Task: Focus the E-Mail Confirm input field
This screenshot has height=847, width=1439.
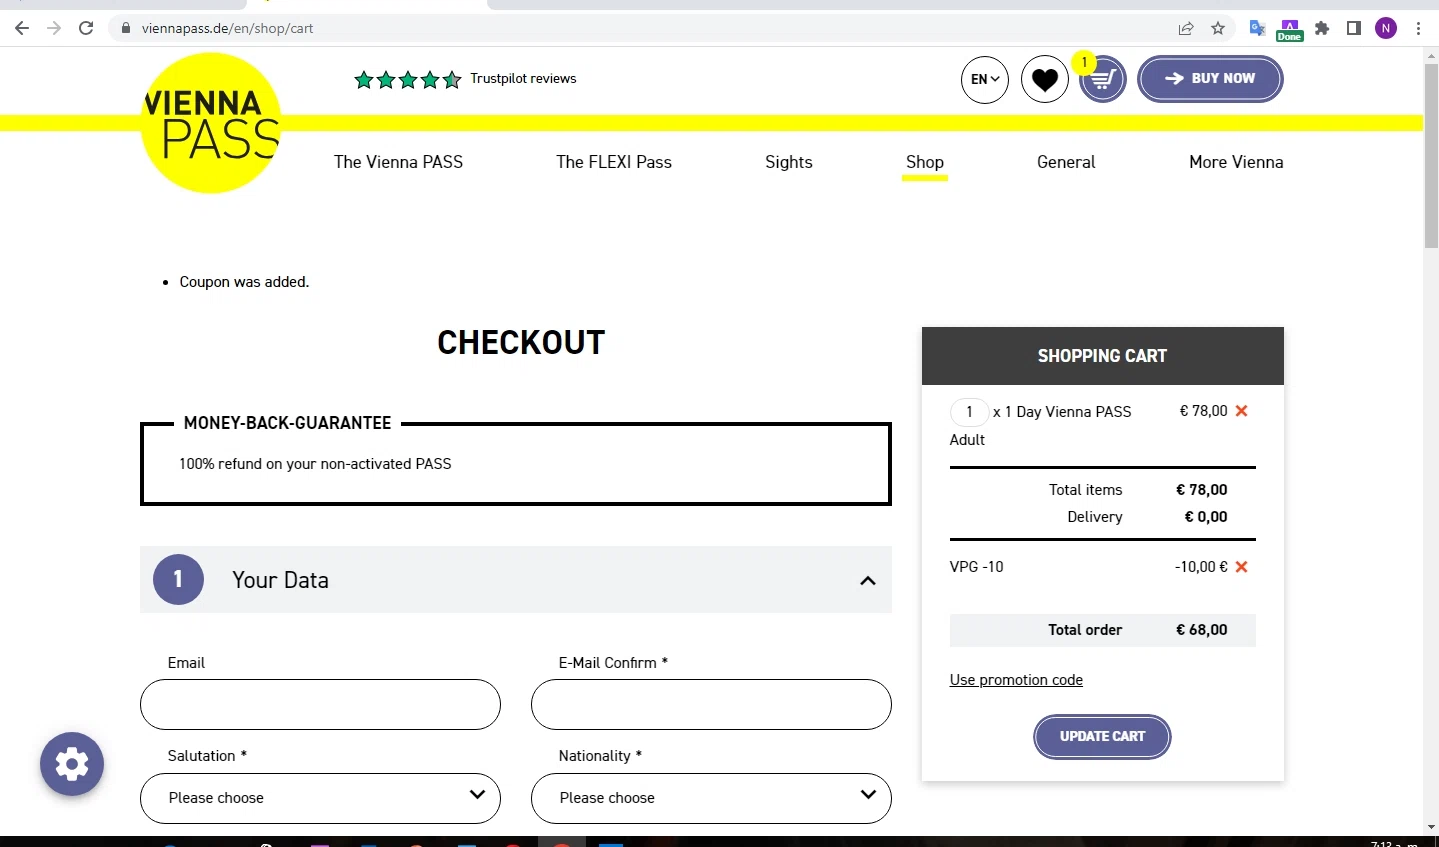Action: point(711,705)
